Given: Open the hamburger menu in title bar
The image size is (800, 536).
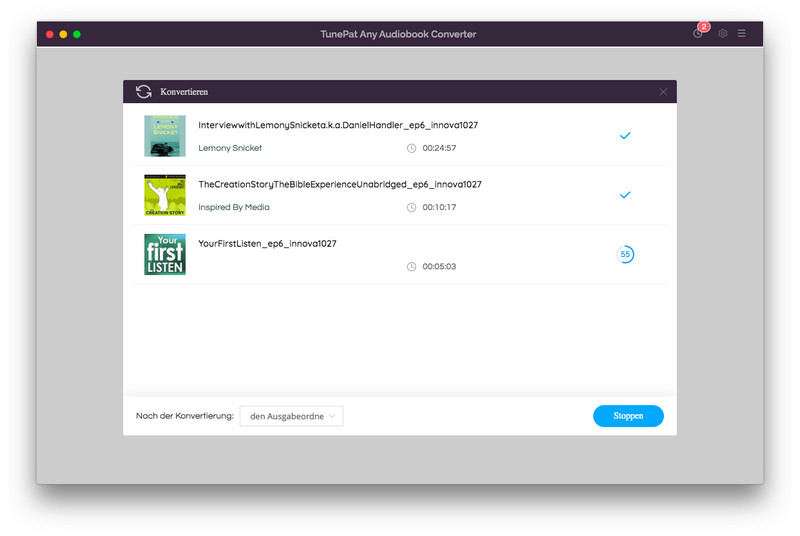Looking at the screenshot, I should [741, 34].
